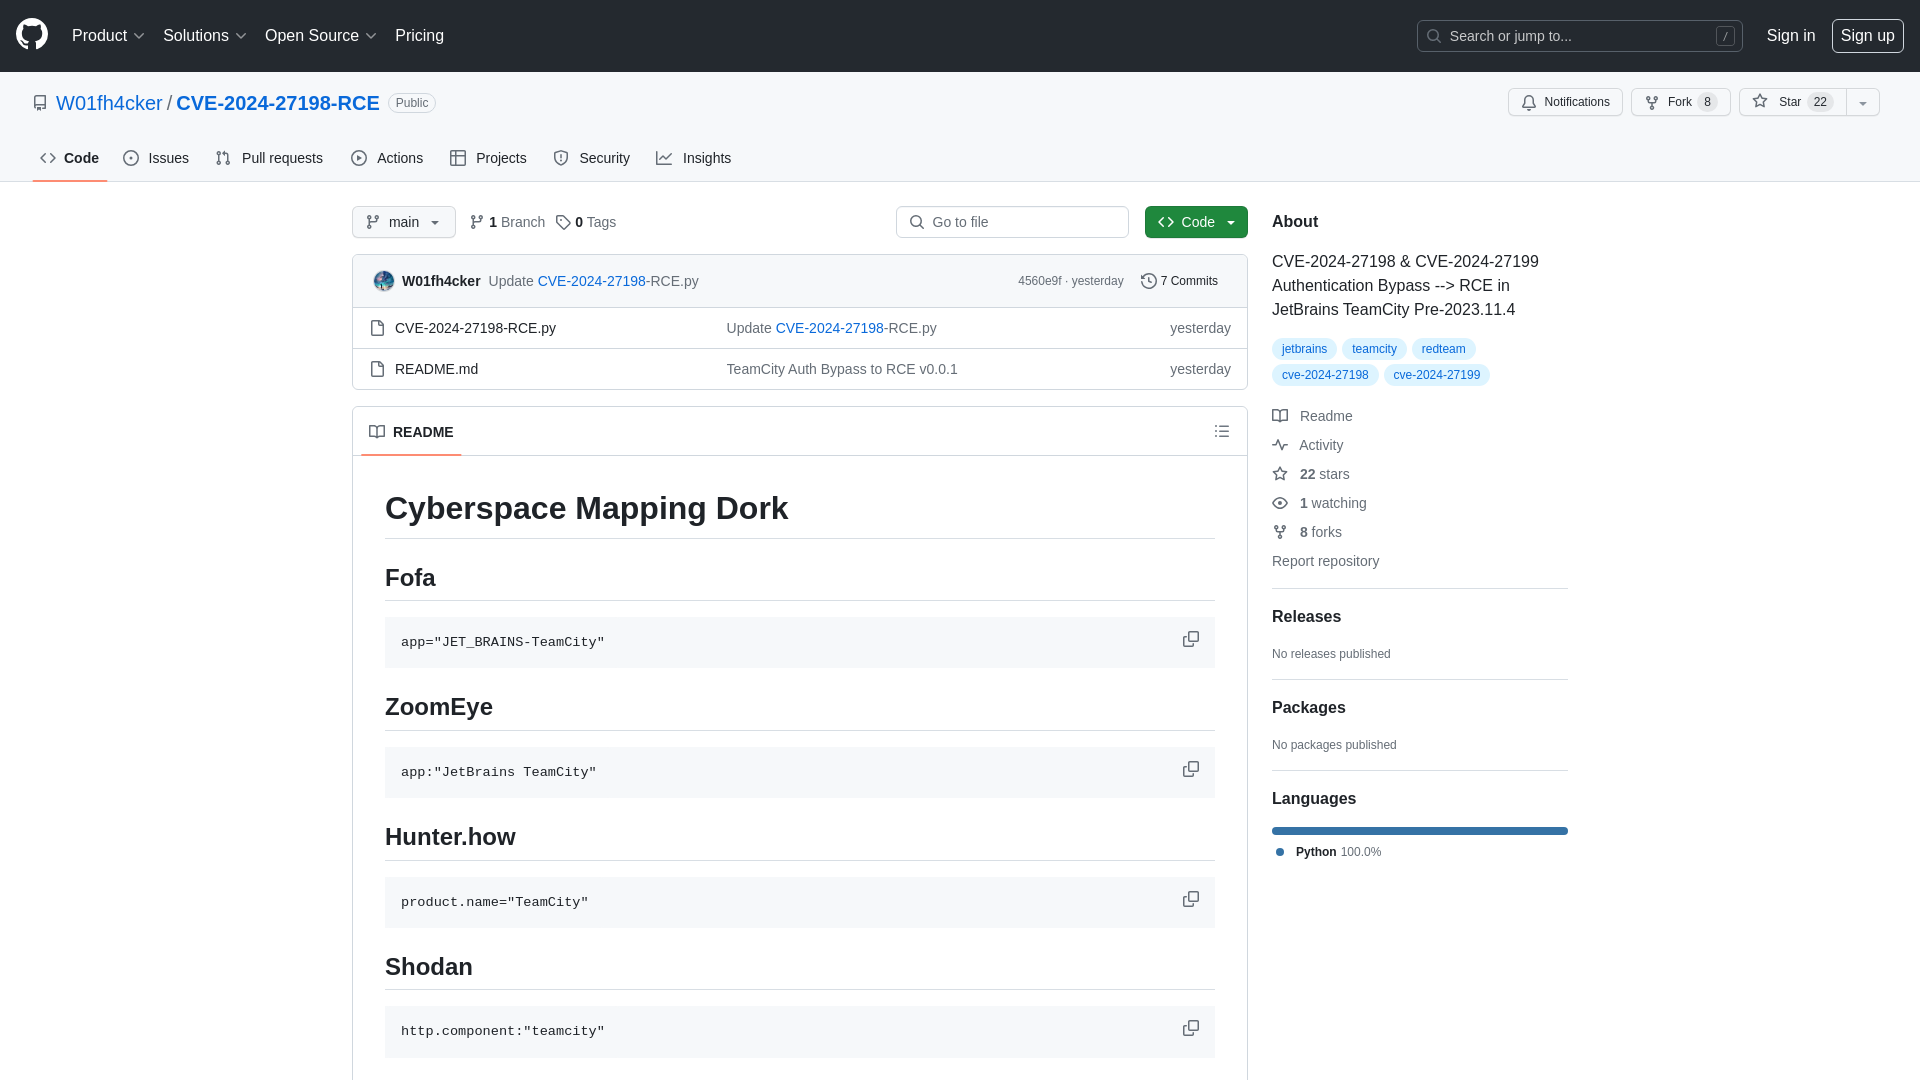The height and width of the screenshot is (1080, 1920).
Task: Fork this repository
Action: (1680, 102)
